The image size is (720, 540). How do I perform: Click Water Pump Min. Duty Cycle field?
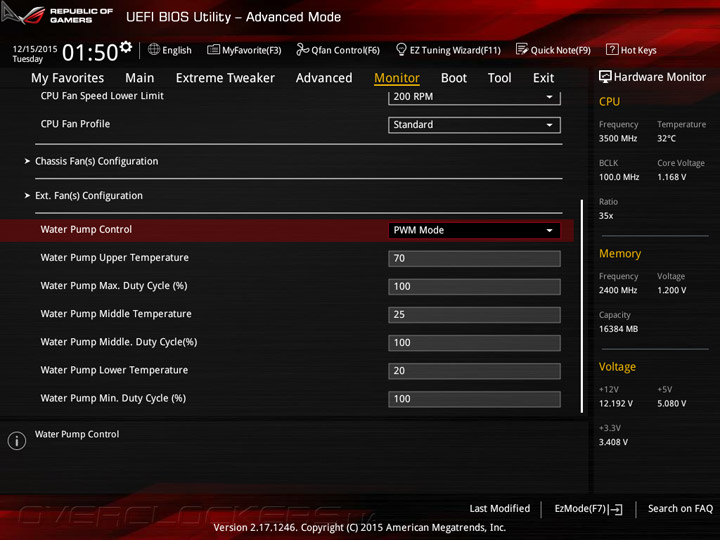474,399
